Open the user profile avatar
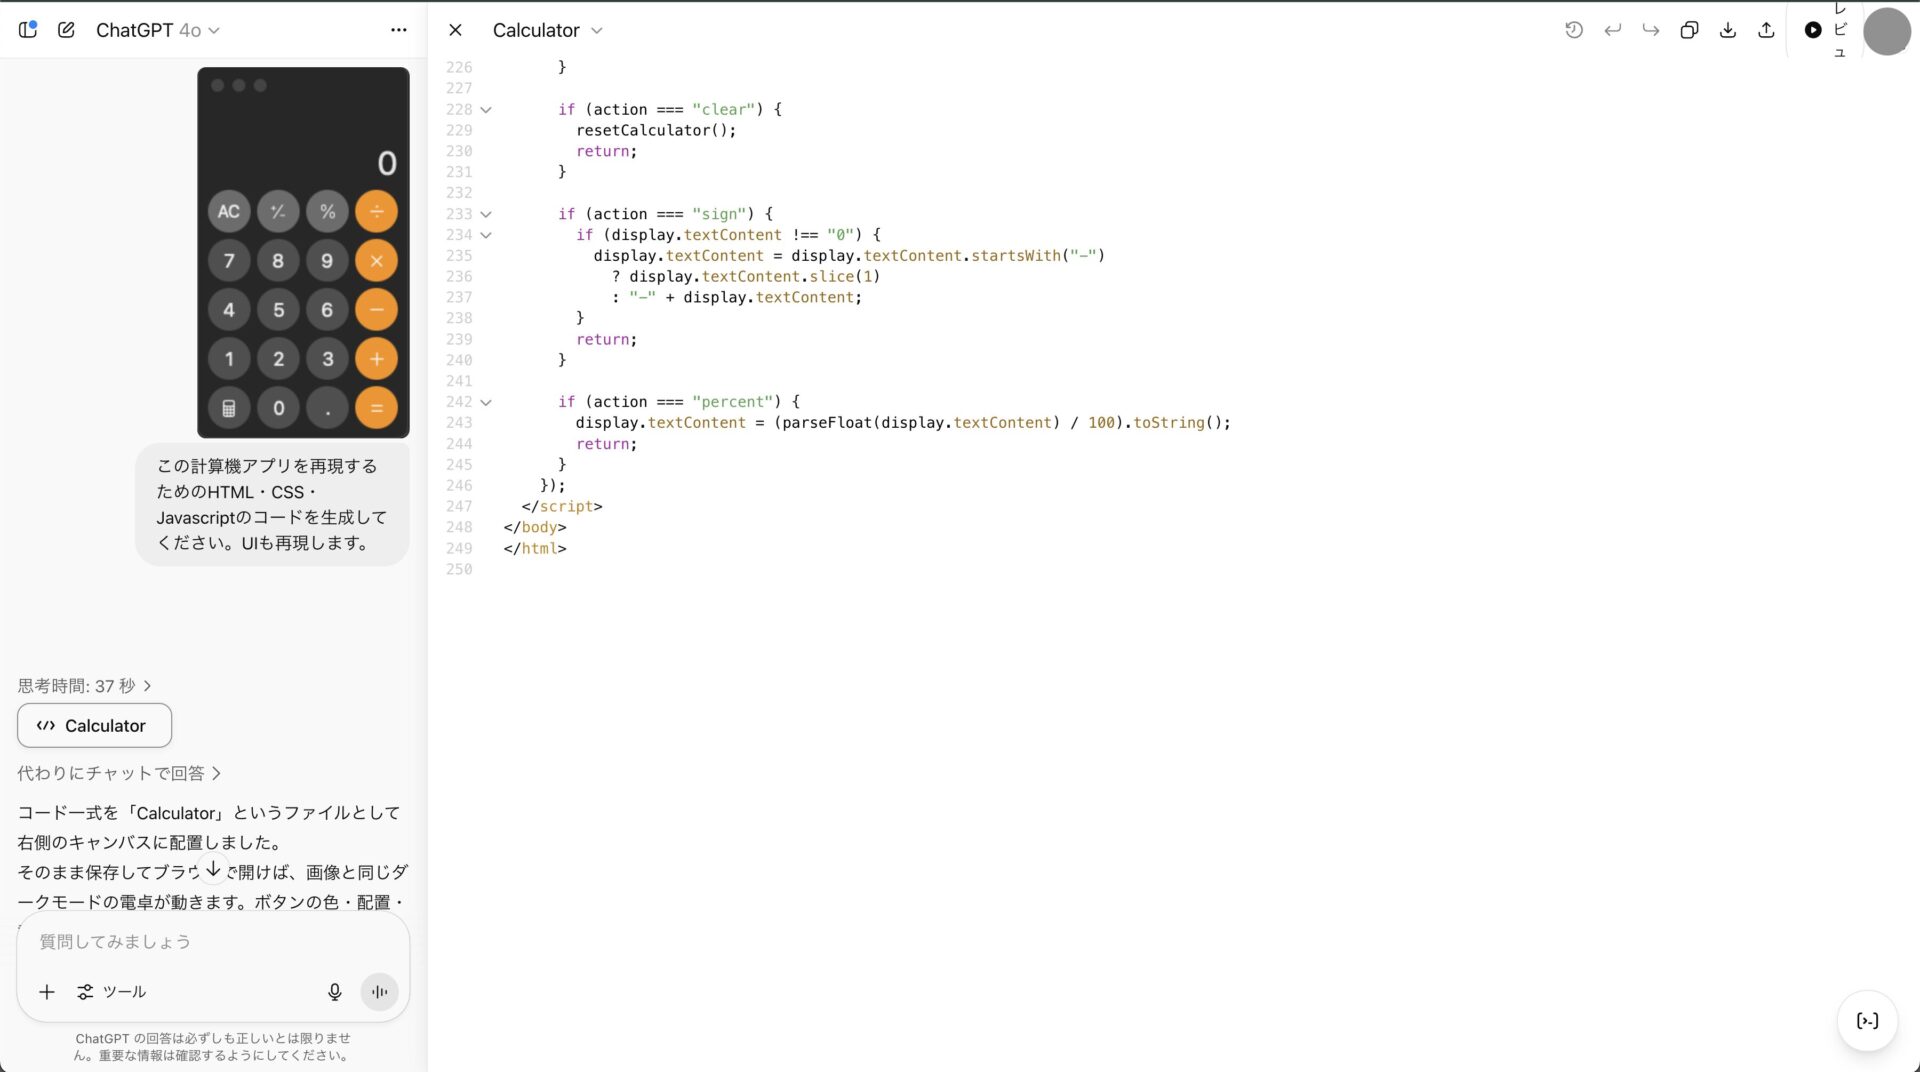The image size is (1920, 1072). pyautogui.click(x=1887, y=31)
